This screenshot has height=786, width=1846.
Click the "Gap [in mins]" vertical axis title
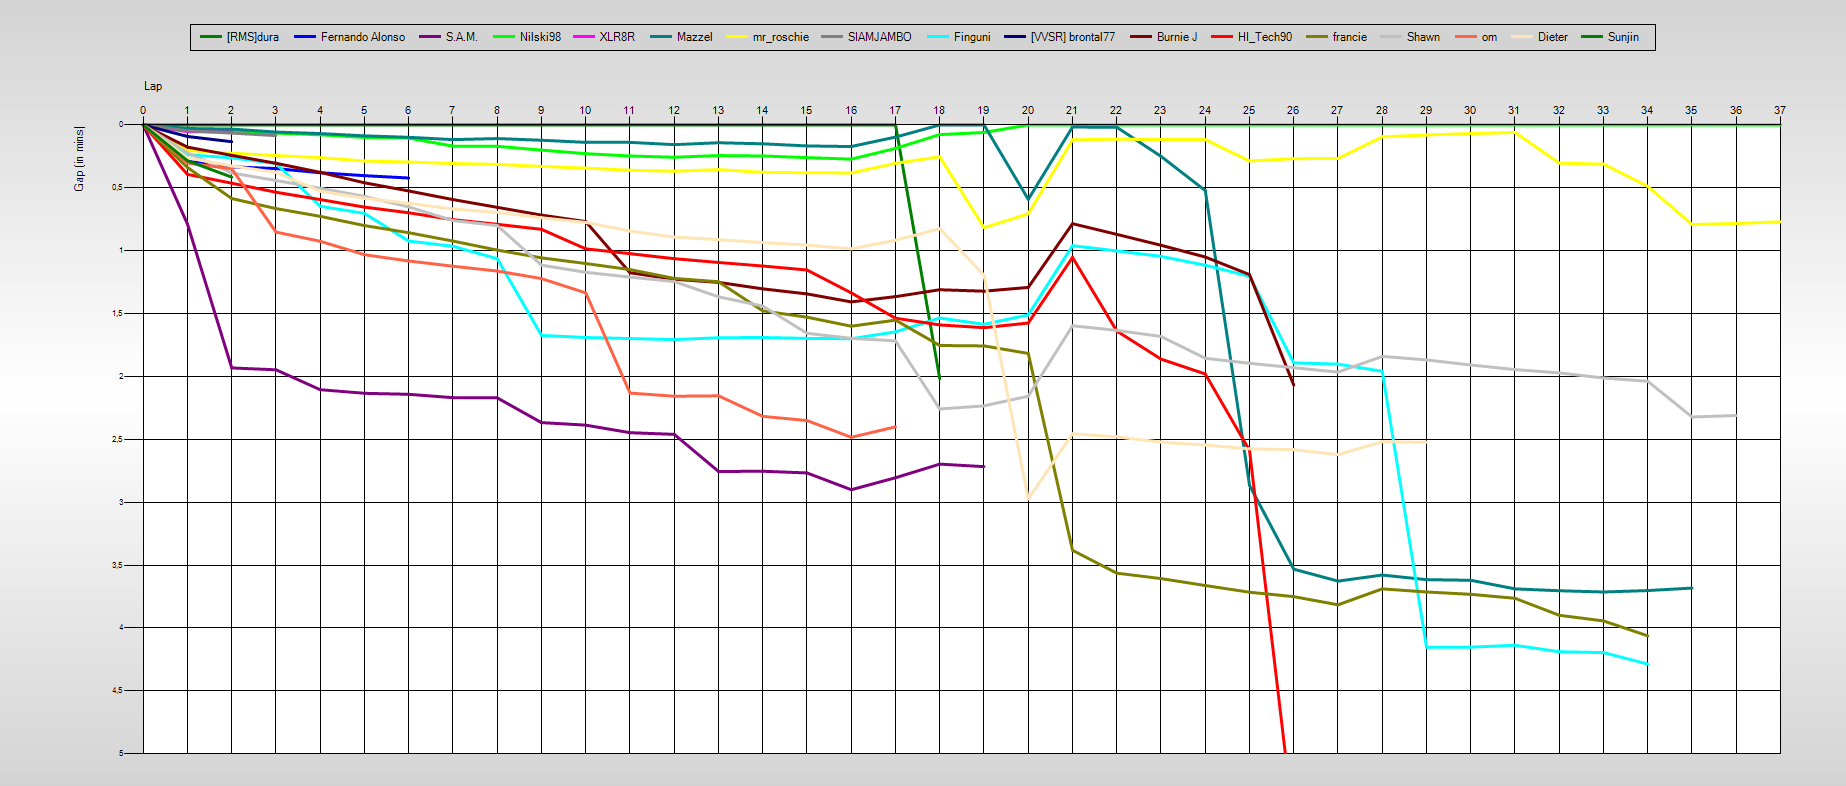pos(79,159)
